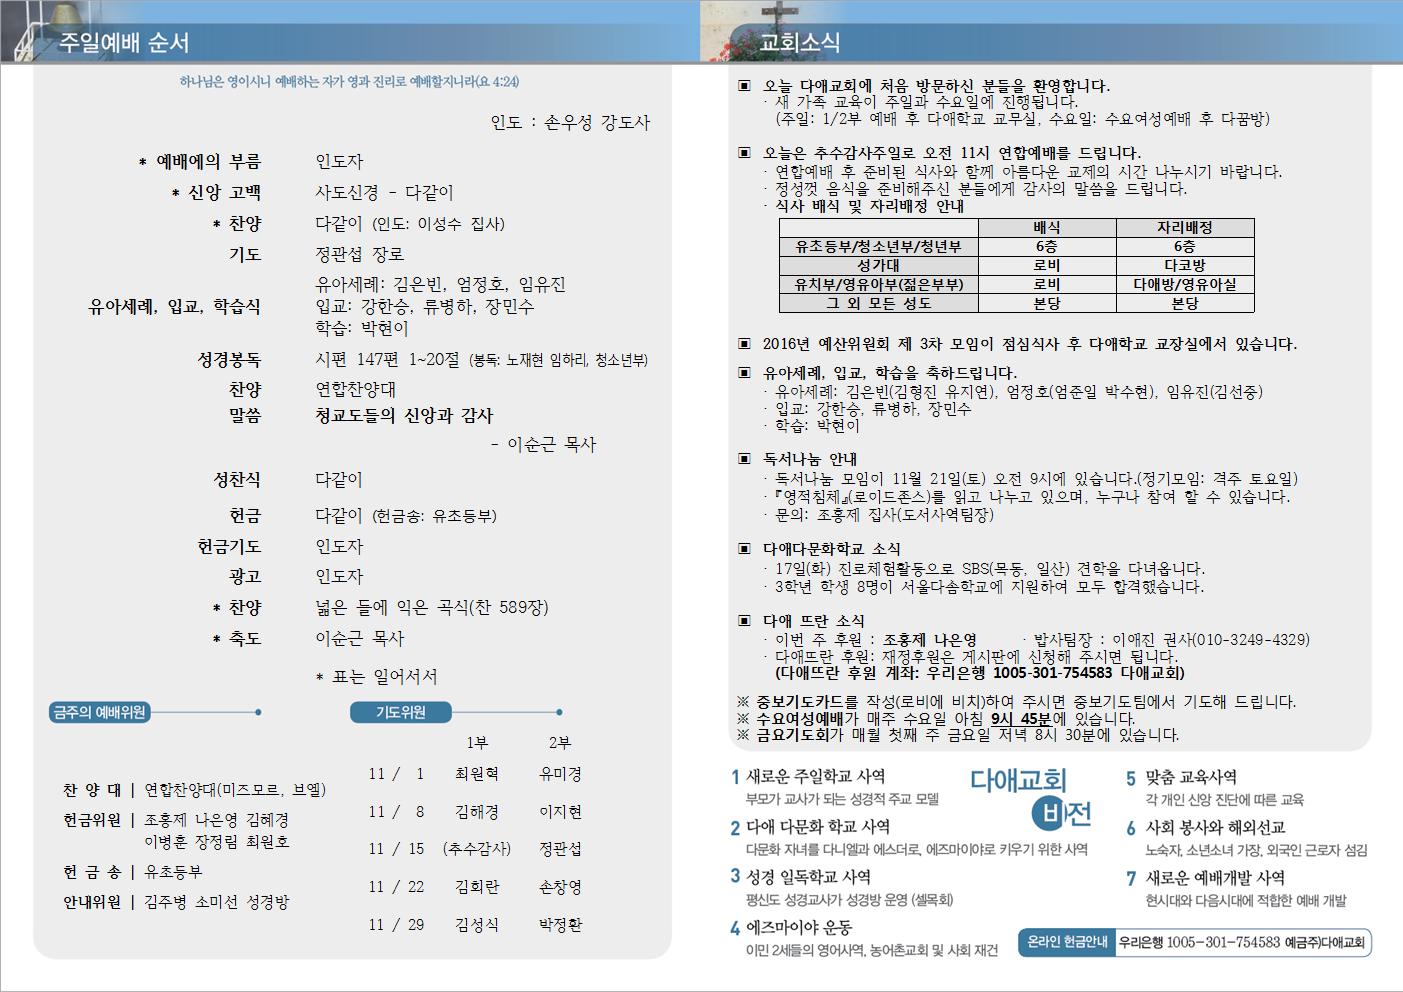Viewport: 1403px width, 992px height.
Task: Click the square bullet before 다애다문화학교 소식
Action: coord(743,549)
